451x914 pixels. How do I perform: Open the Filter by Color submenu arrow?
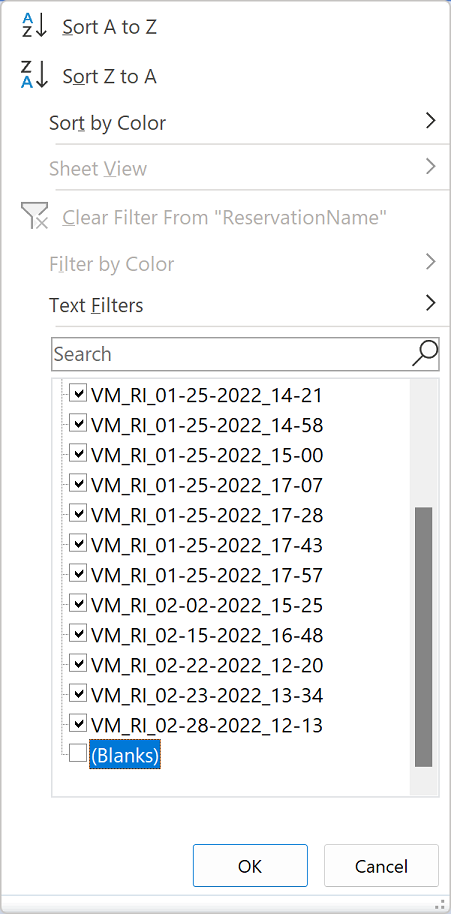pyautogui.click(x=430, y=262)
